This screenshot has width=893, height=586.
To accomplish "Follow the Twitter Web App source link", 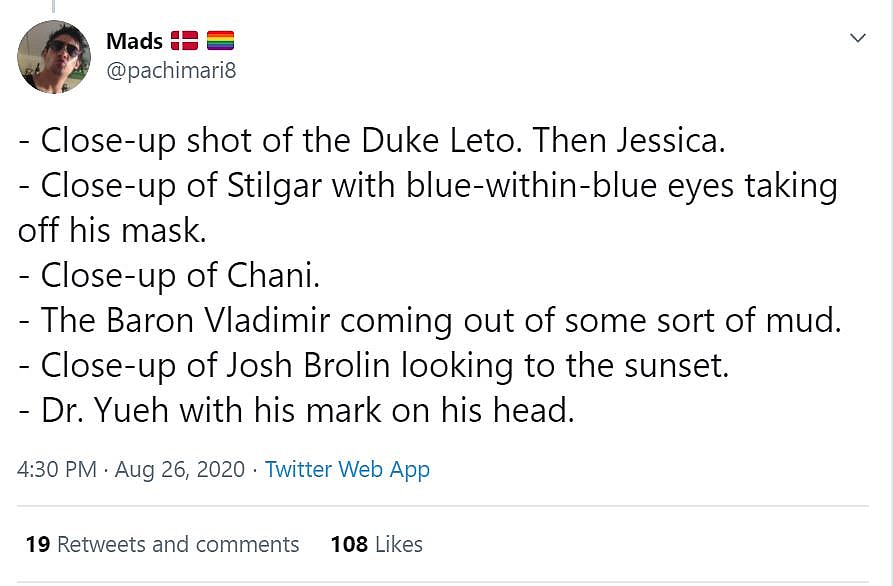I will pos(347,469).
